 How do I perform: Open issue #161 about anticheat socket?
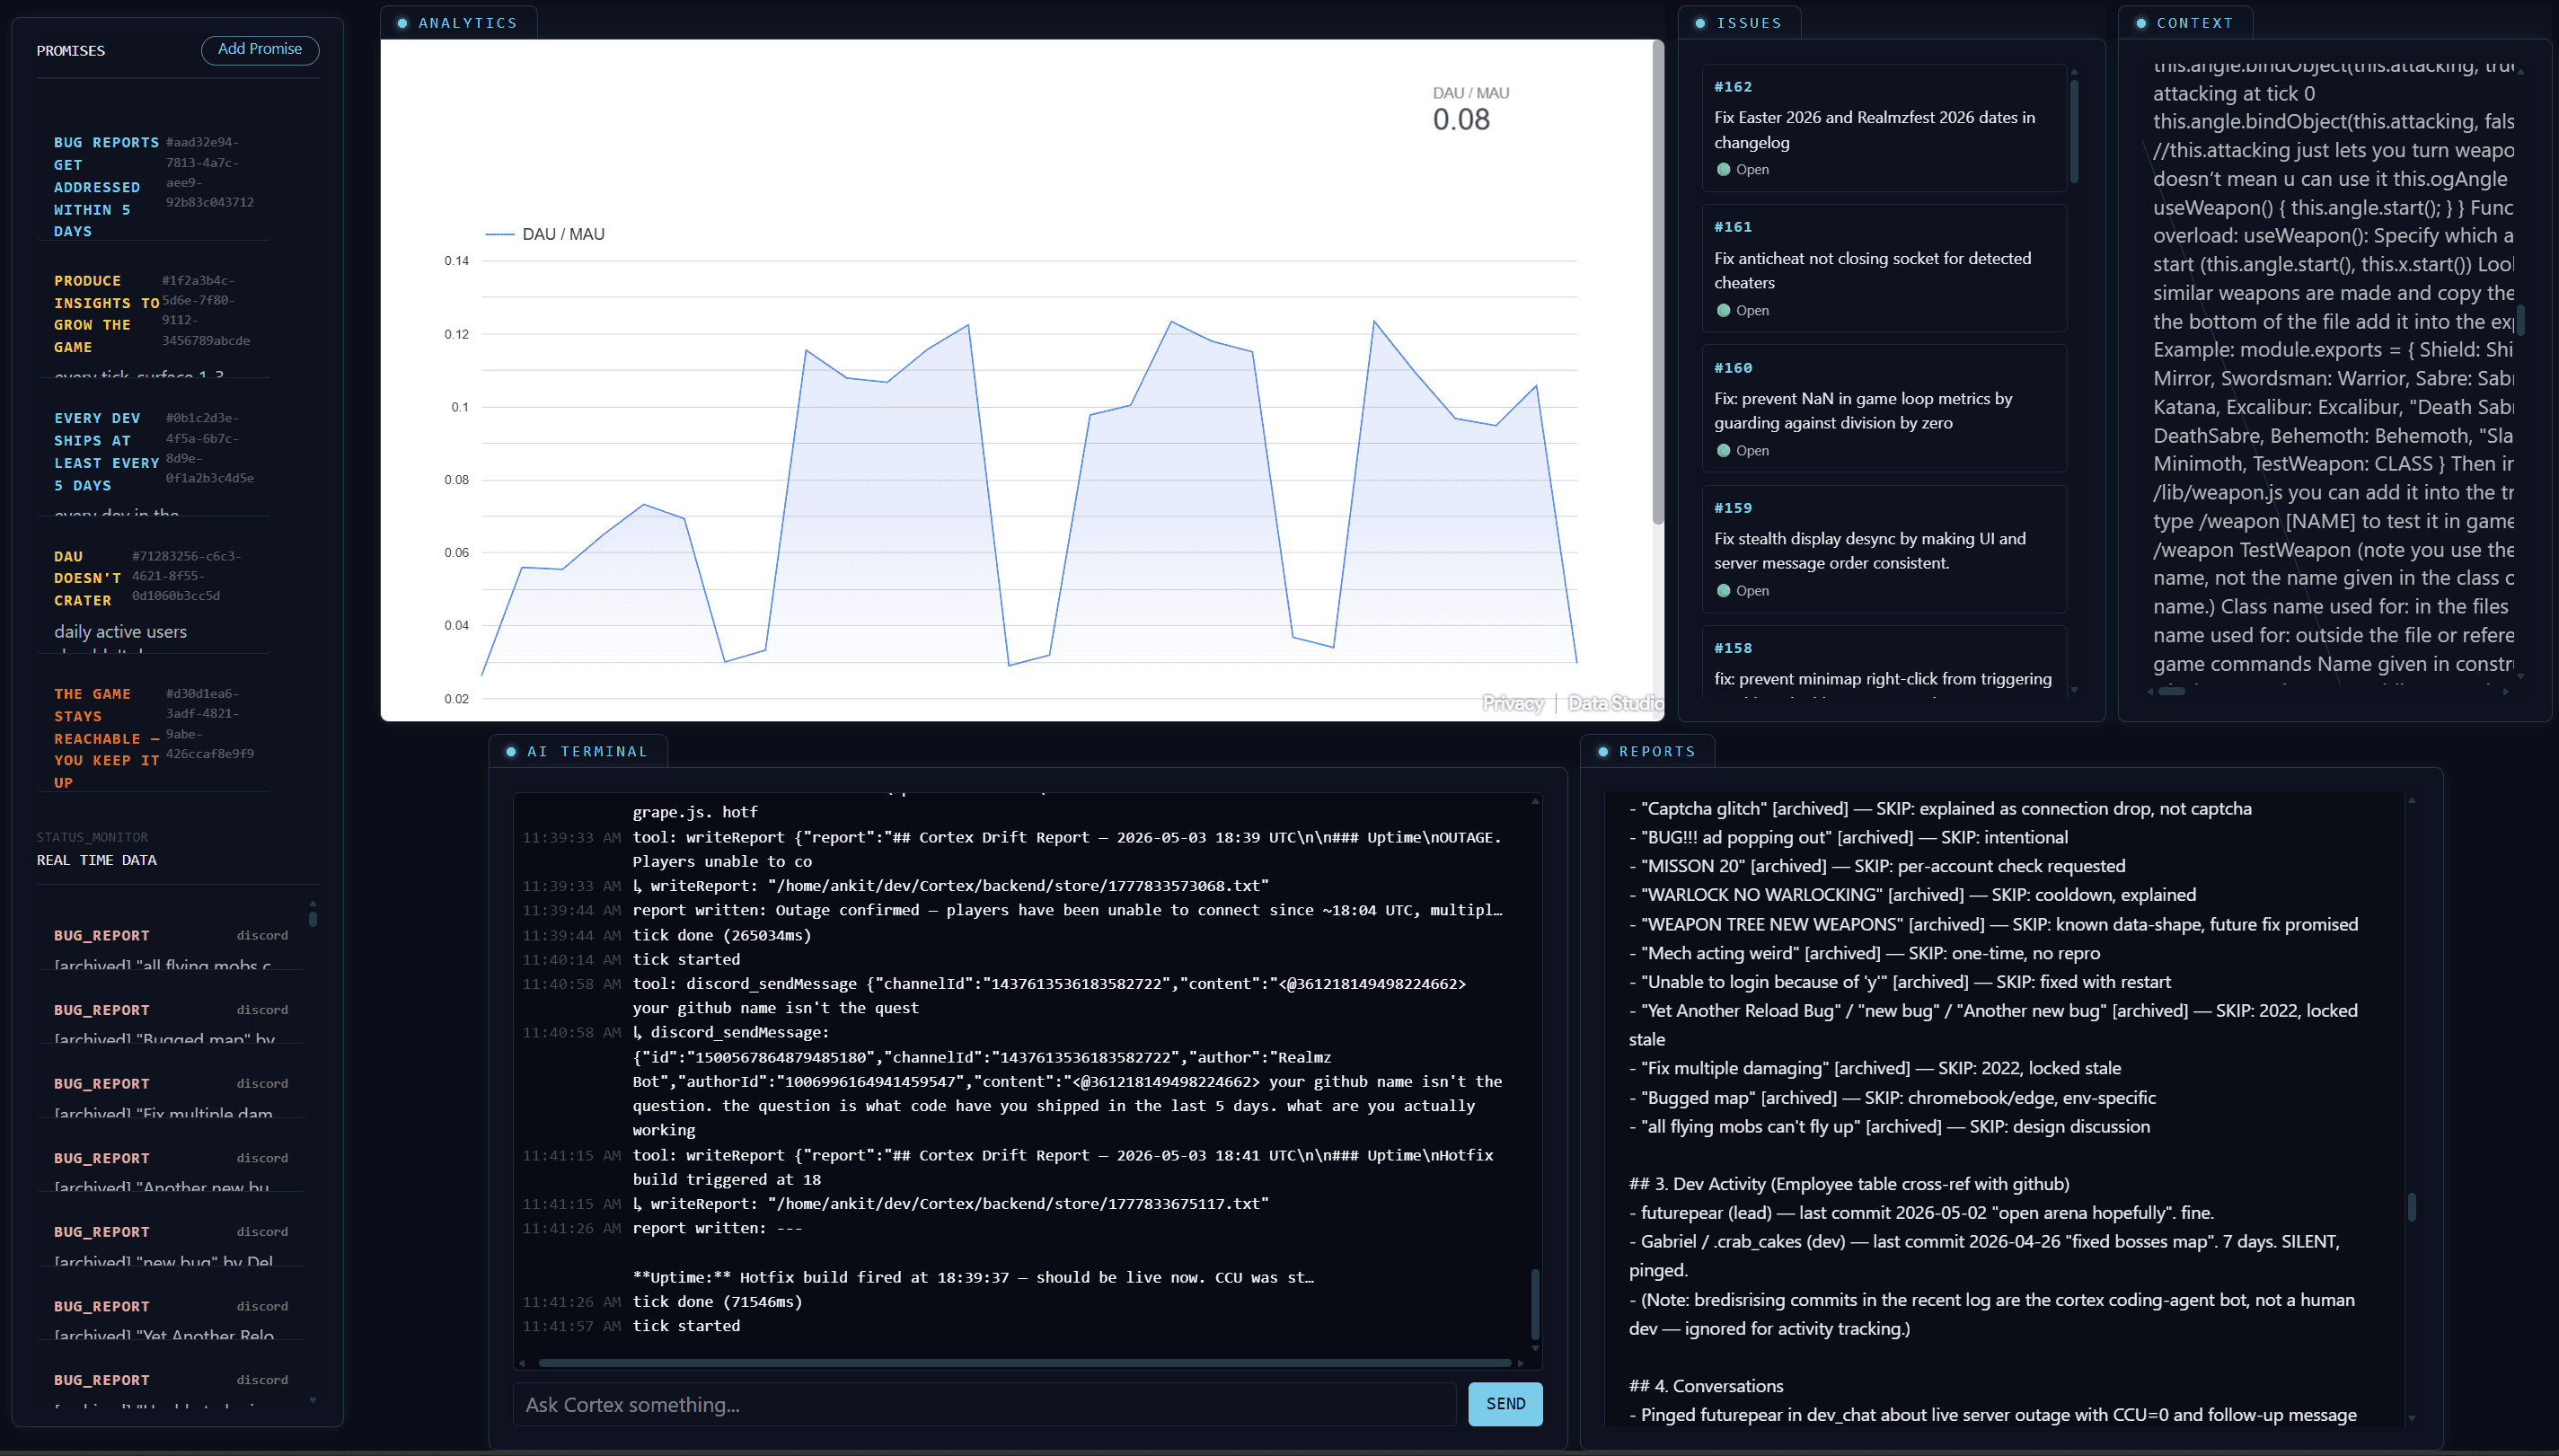1884,268
